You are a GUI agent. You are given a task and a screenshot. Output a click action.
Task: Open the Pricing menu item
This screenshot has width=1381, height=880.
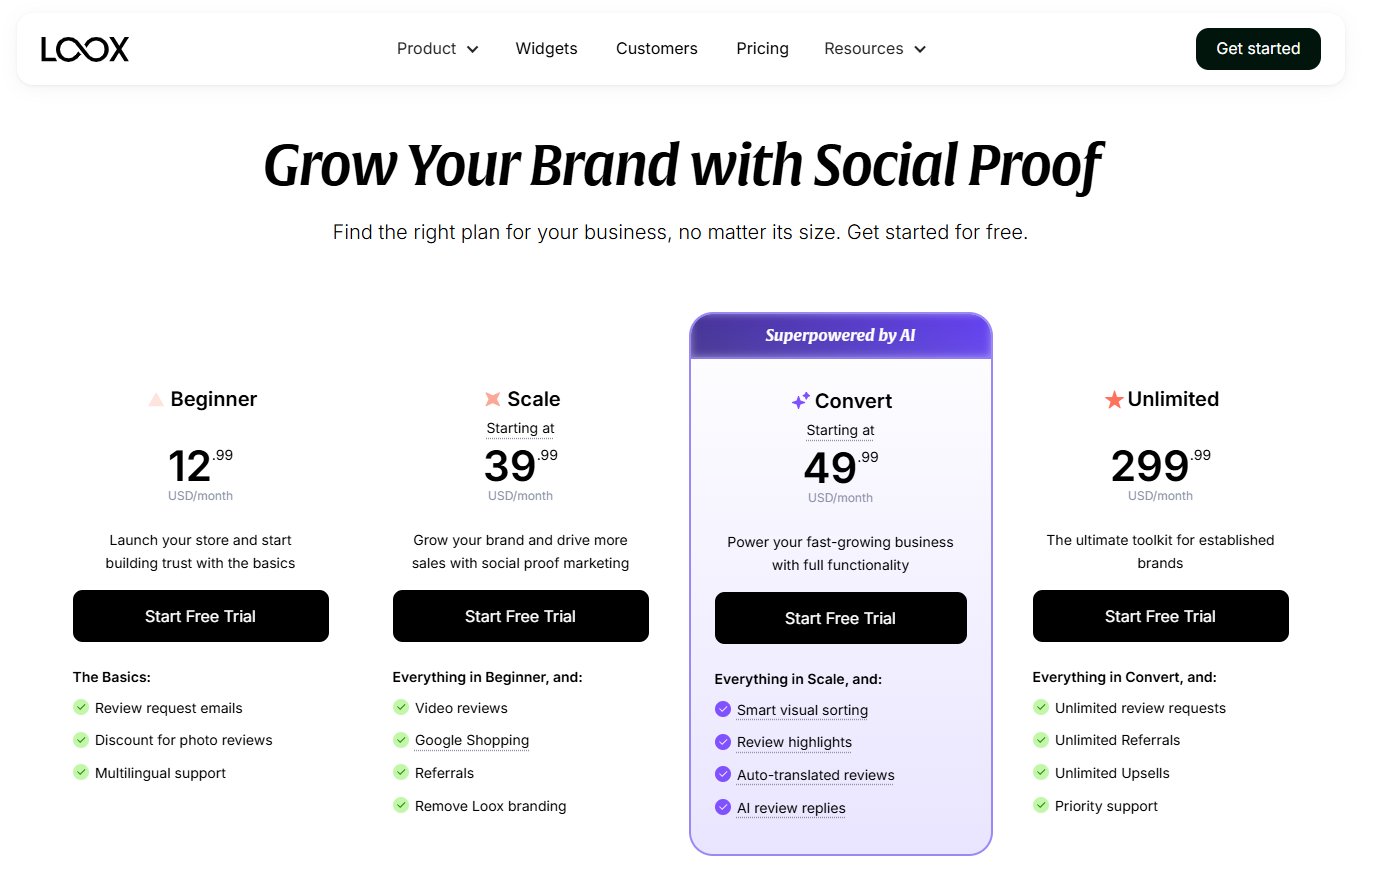coord(762,48)
